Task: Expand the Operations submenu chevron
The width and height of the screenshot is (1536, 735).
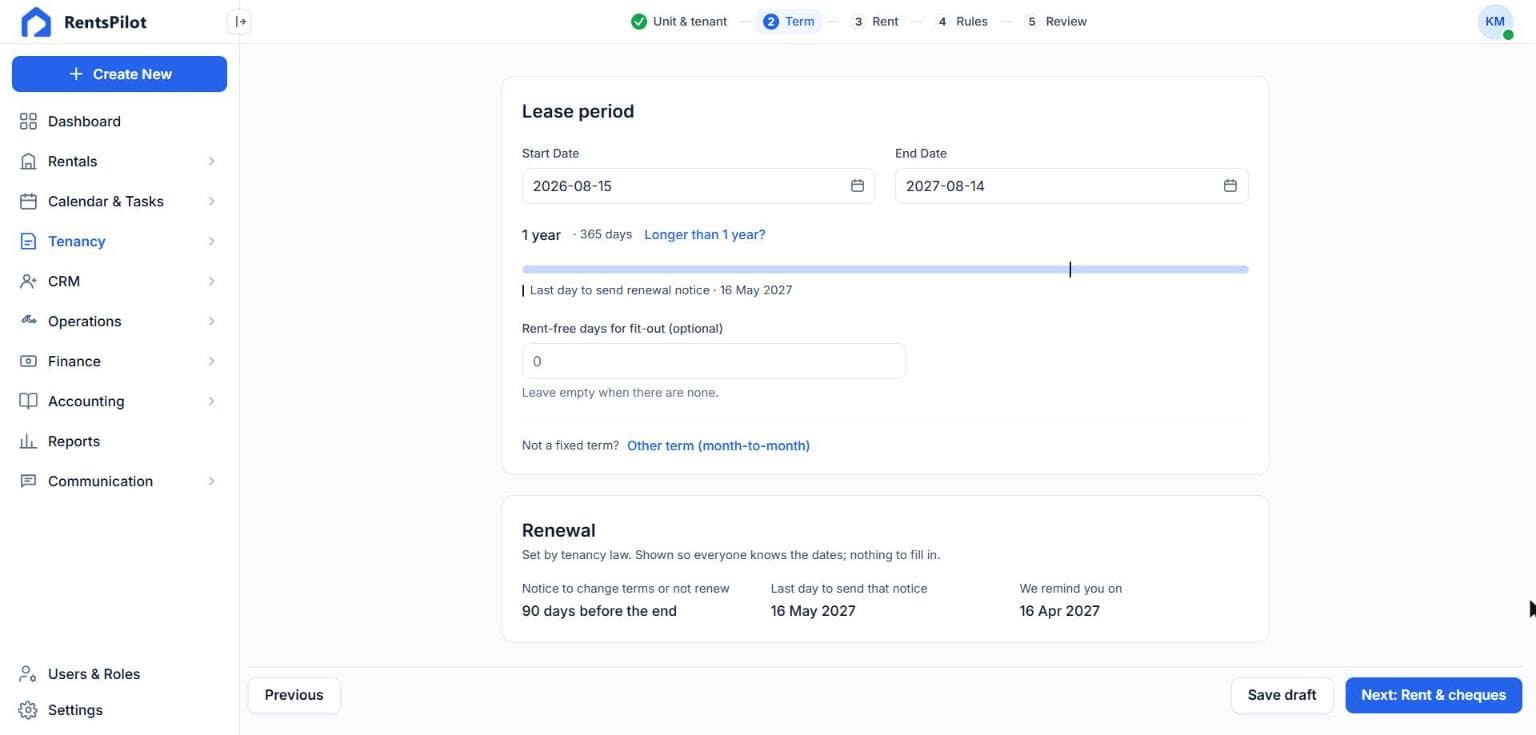Action: point(211,321)
